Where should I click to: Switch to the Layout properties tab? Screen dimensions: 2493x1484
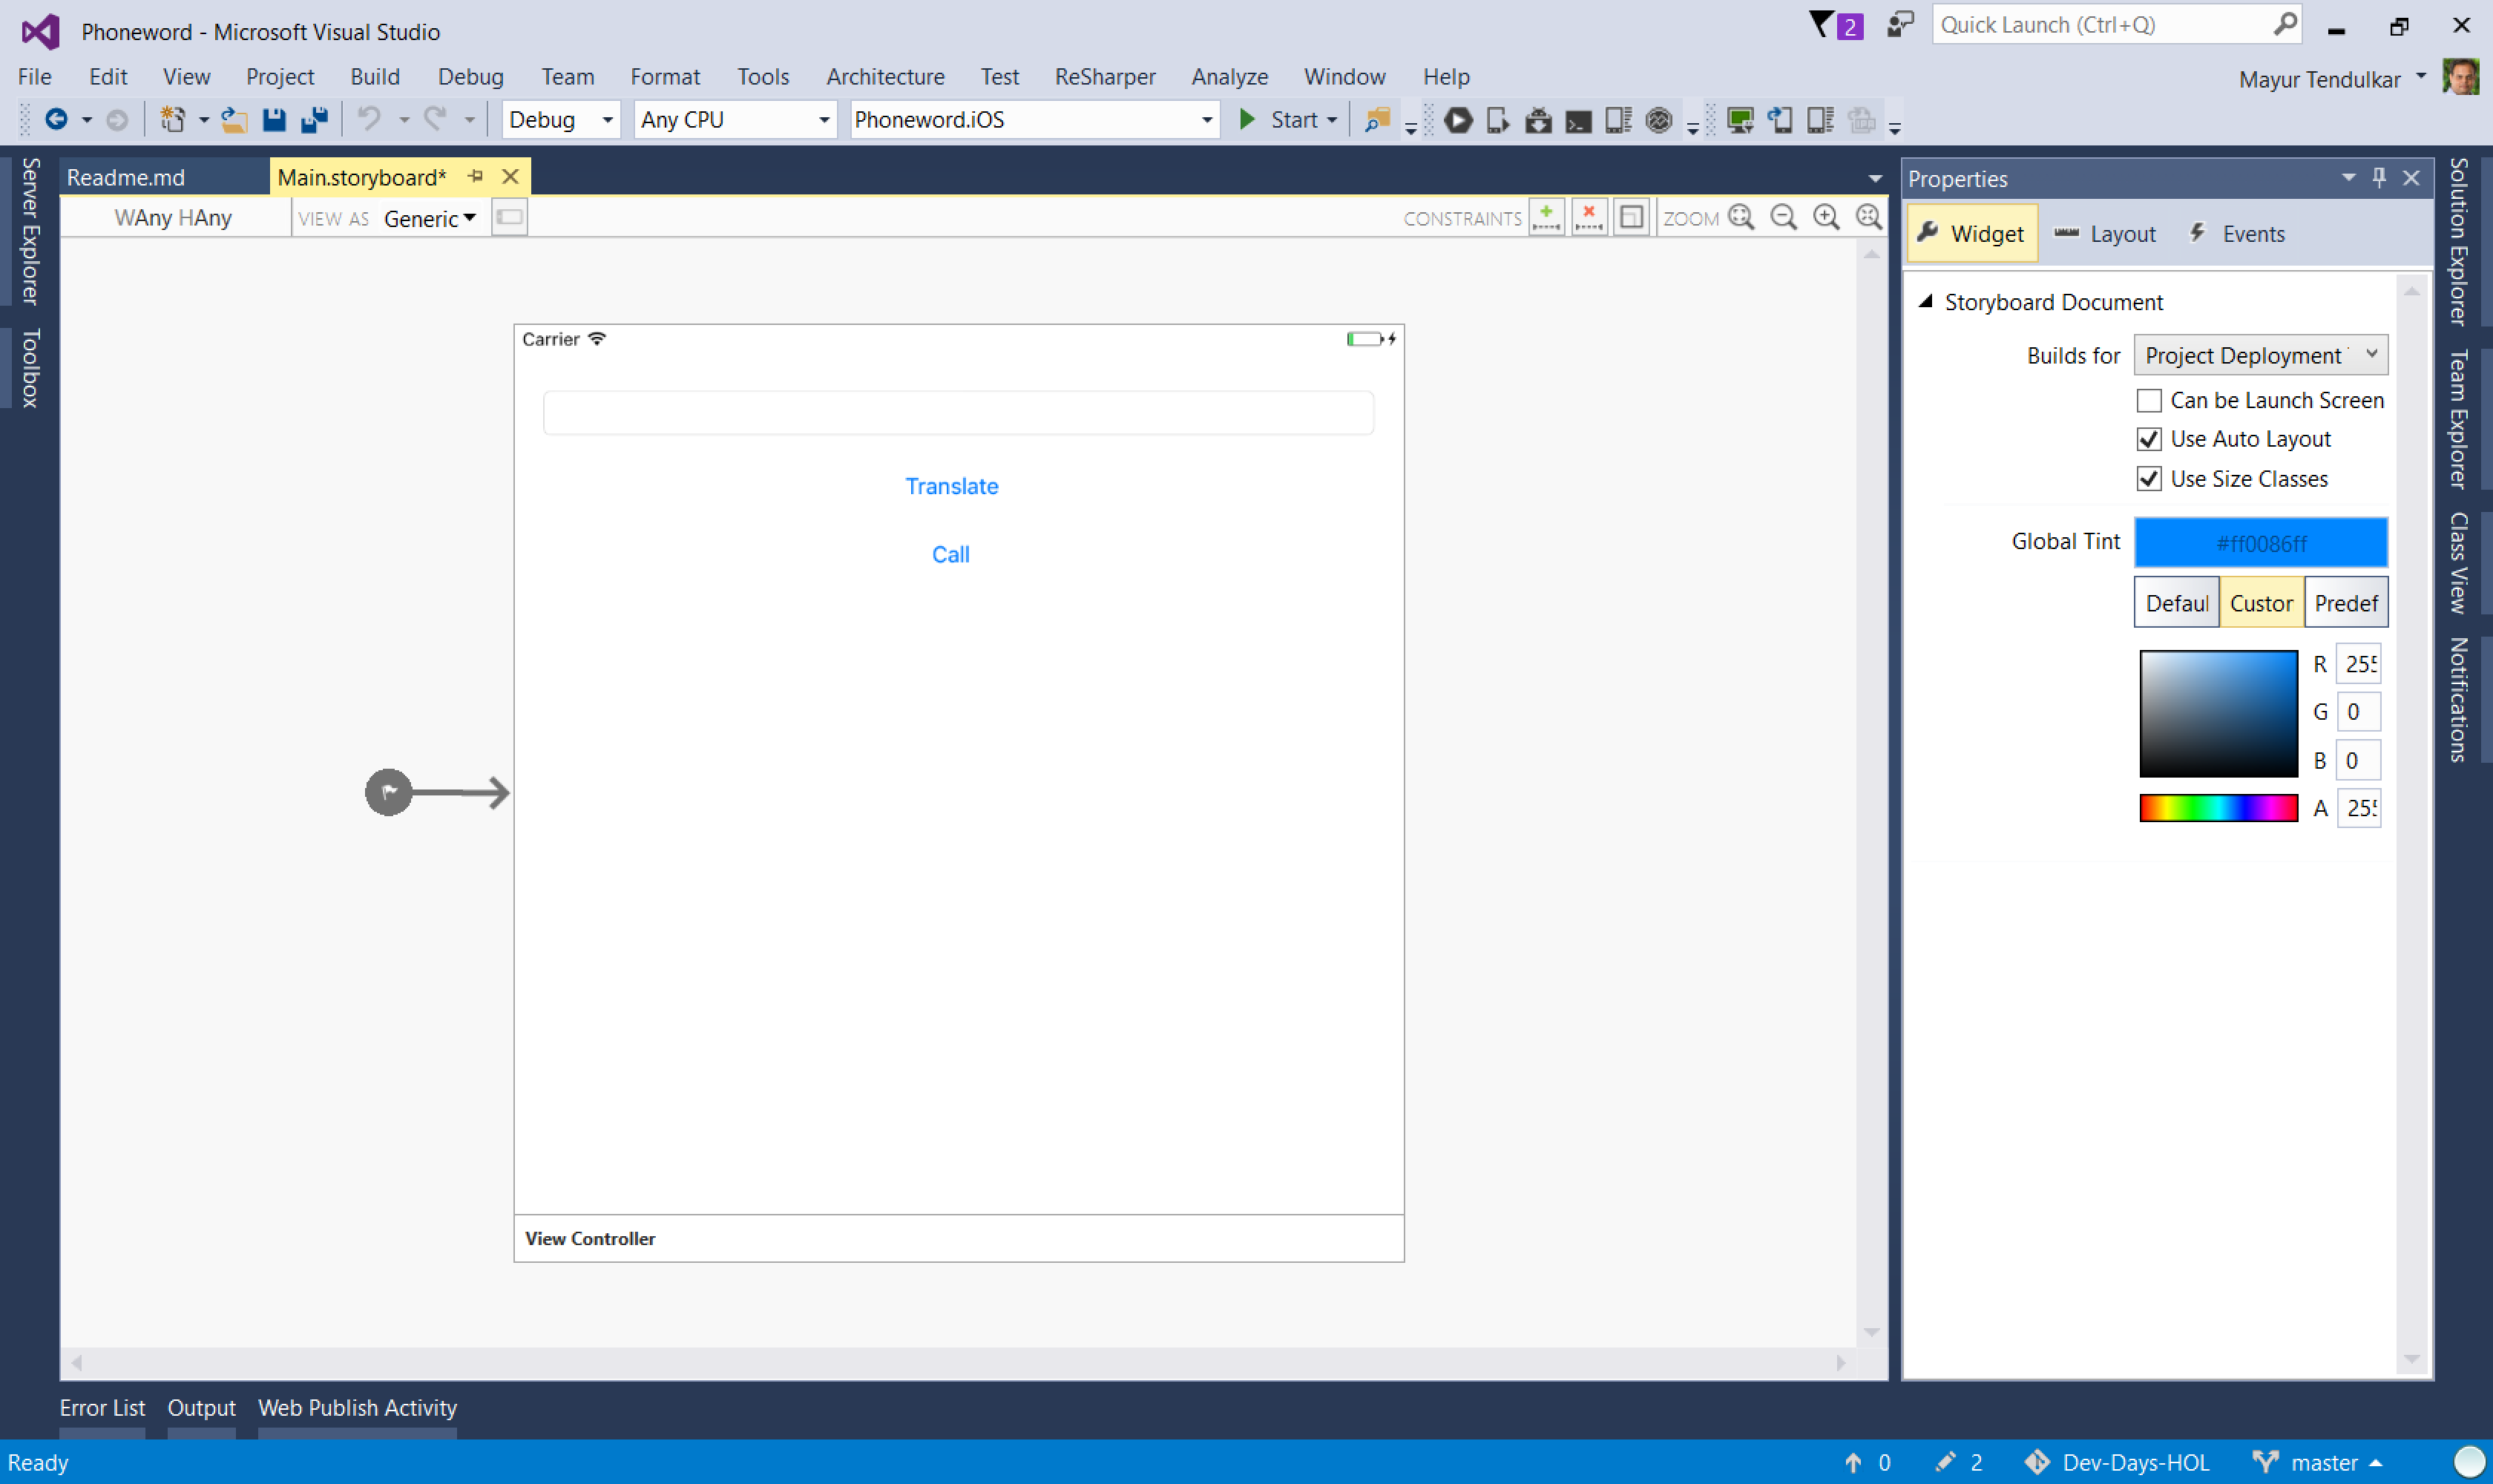click(x=2104, y=234)
